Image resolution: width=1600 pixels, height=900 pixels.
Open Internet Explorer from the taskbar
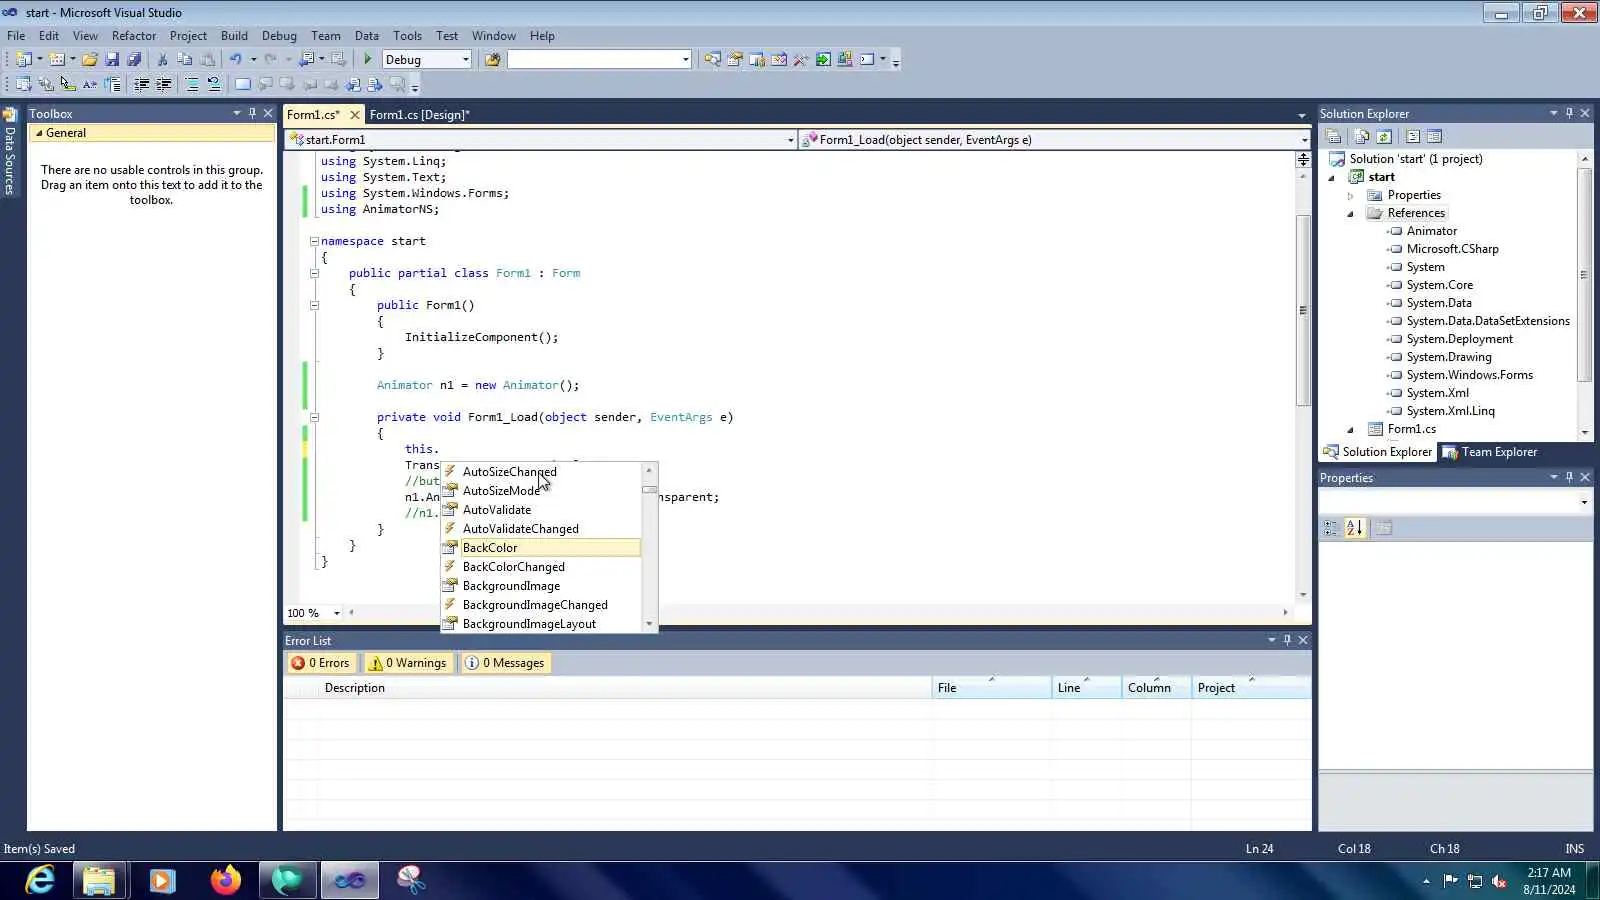[40, 880]
